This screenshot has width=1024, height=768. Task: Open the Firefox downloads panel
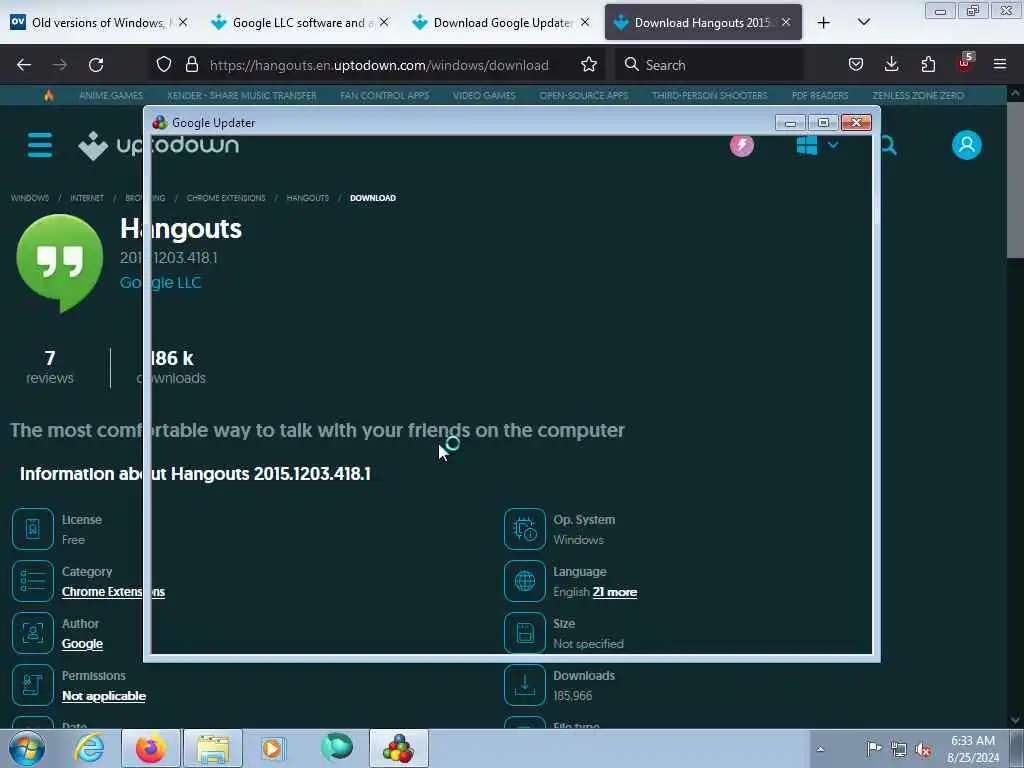point(891,64)
